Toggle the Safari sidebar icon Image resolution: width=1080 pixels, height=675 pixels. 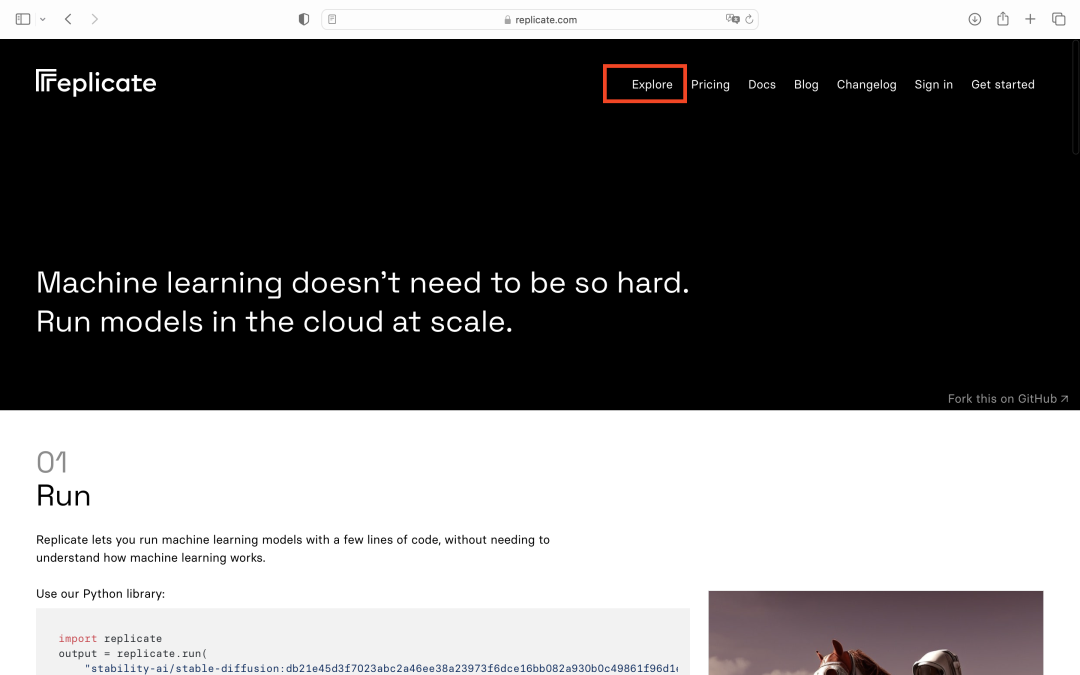pyautogui.click(x=23, y=19)
